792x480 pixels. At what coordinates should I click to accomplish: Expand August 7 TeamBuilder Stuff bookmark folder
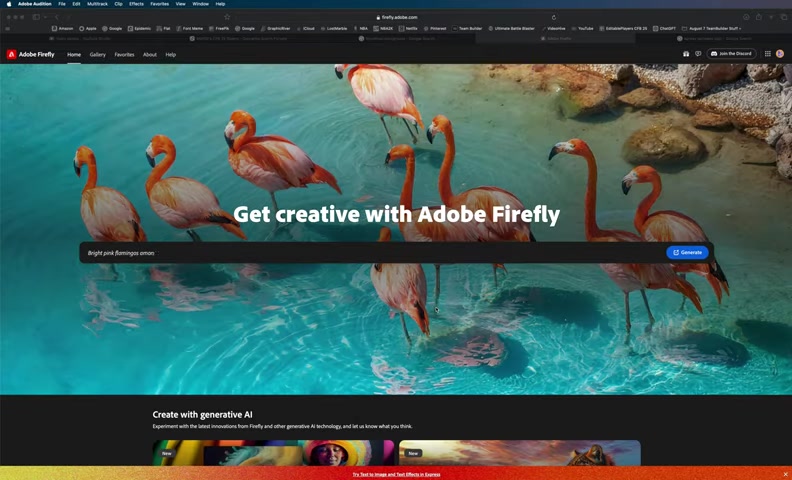tap(712, 28)
